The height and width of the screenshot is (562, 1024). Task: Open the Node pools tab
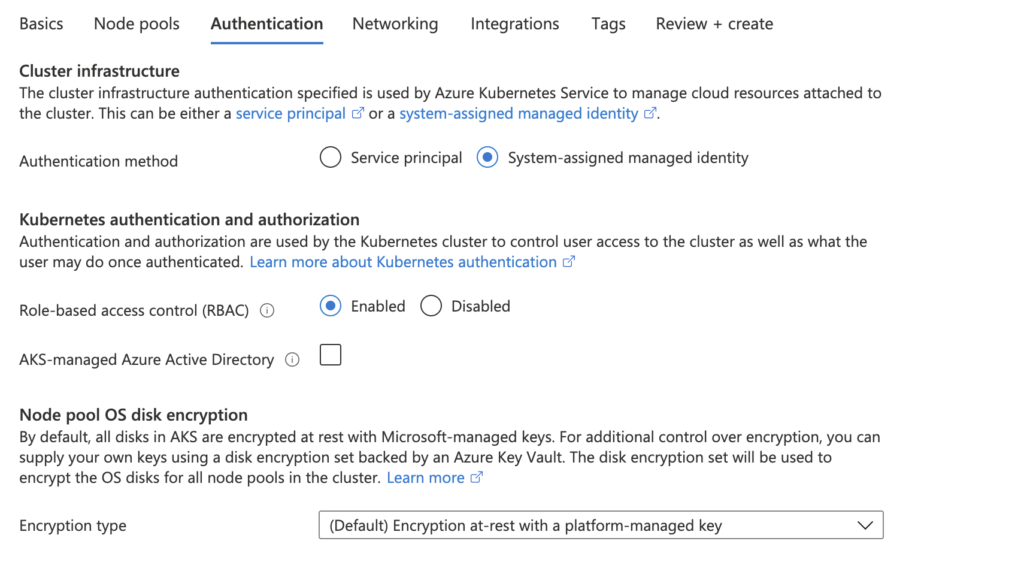(x=136, y=24)
